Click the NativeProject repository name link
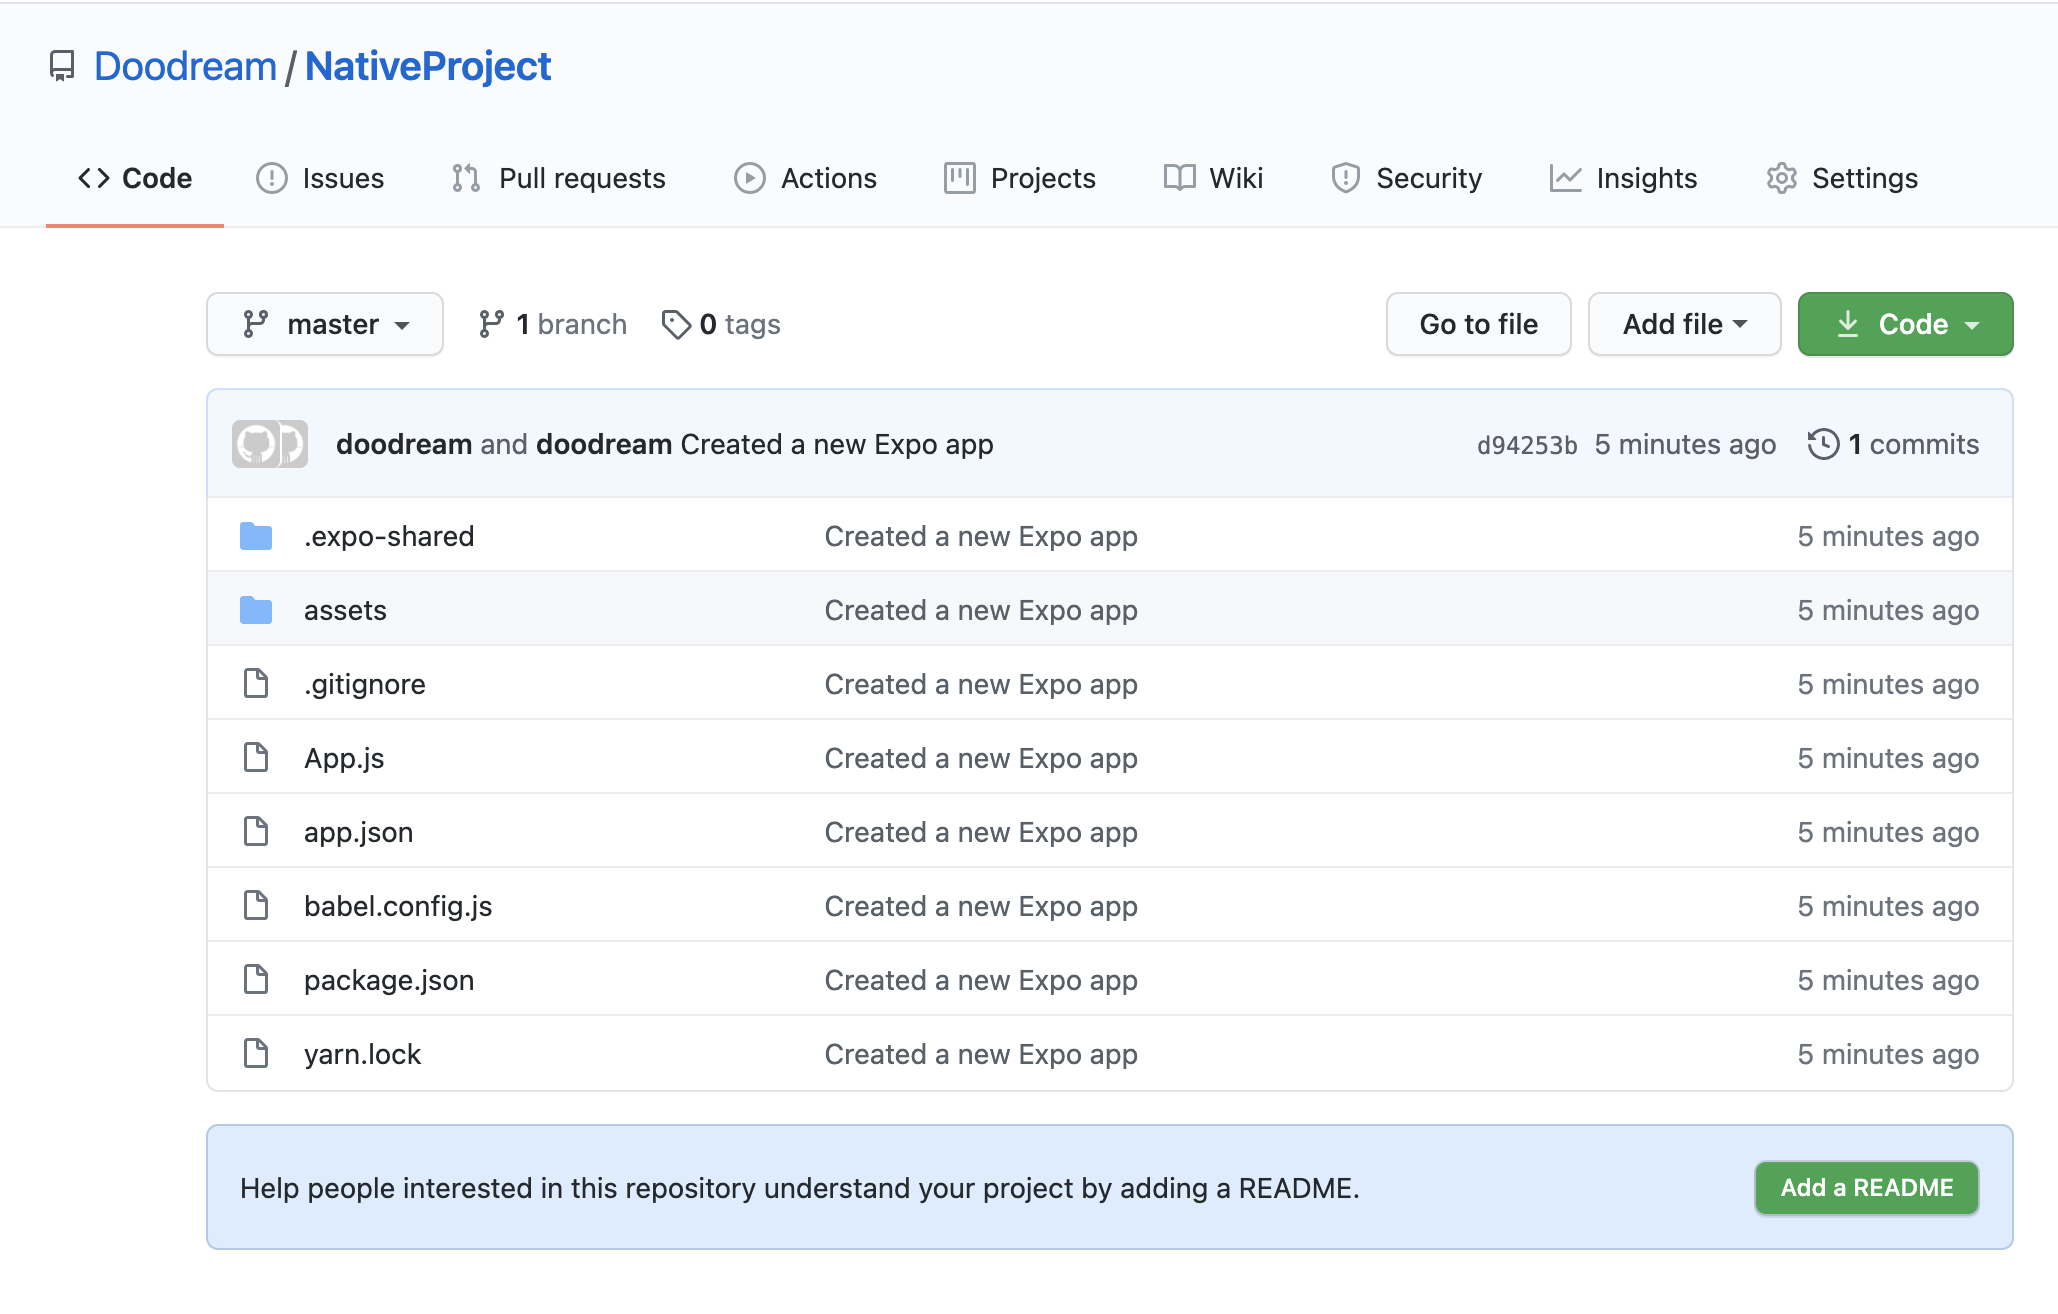This screenshot has width=2058, height=1314. (428, 67)
